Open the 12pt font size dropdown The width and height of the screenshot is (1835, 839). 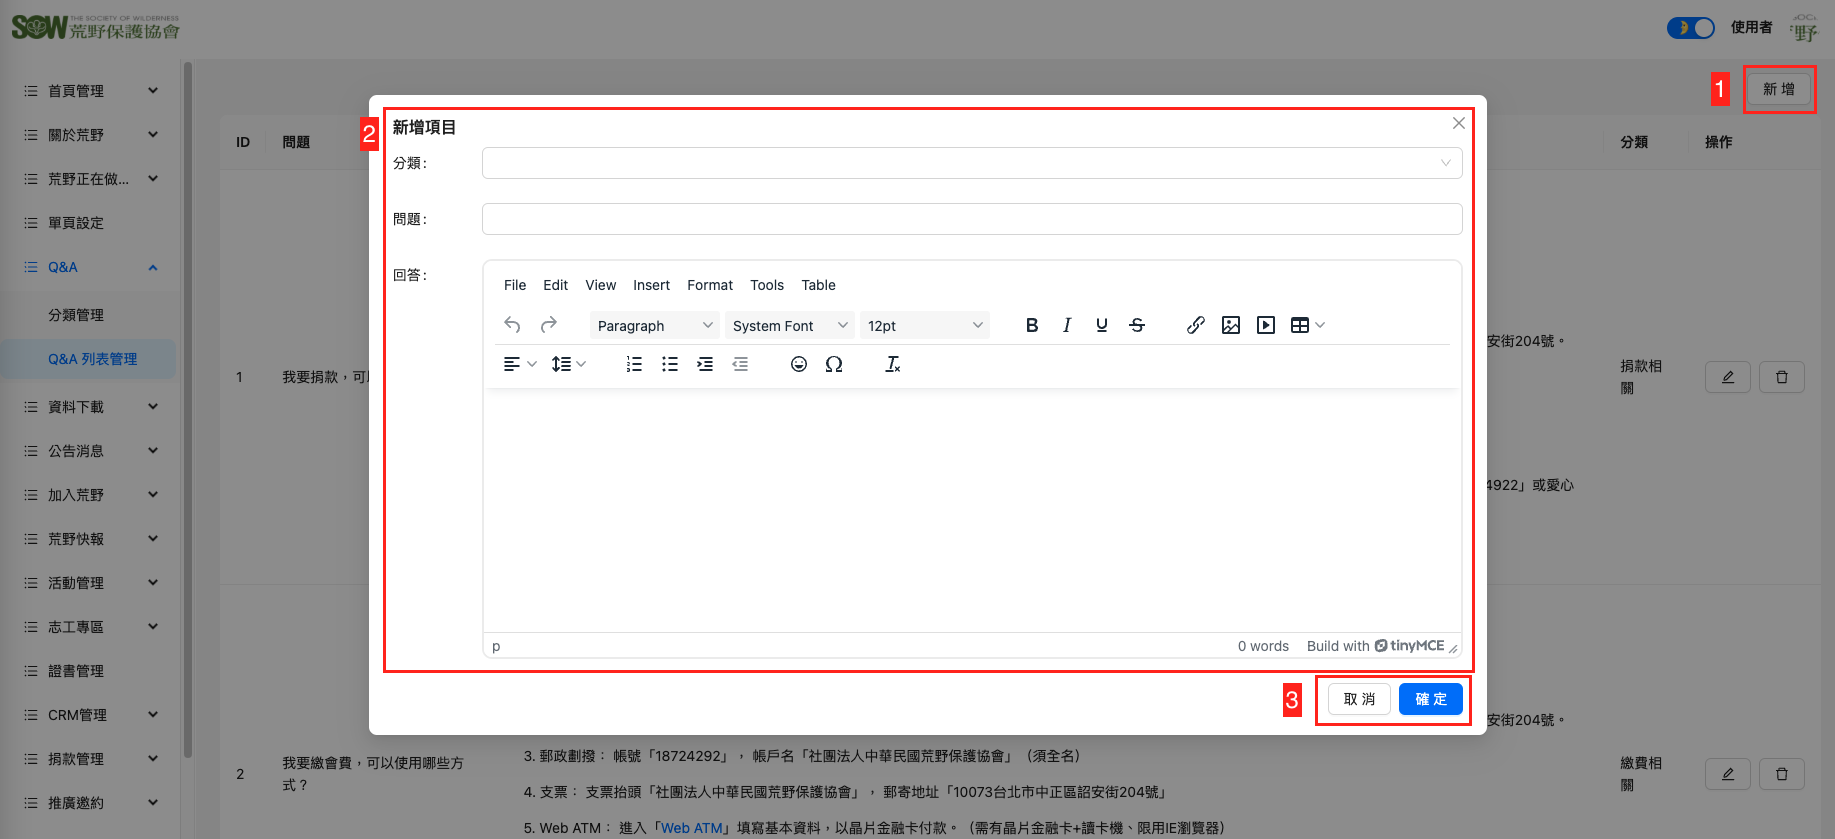pyautogui.click(x=924, y=326)
